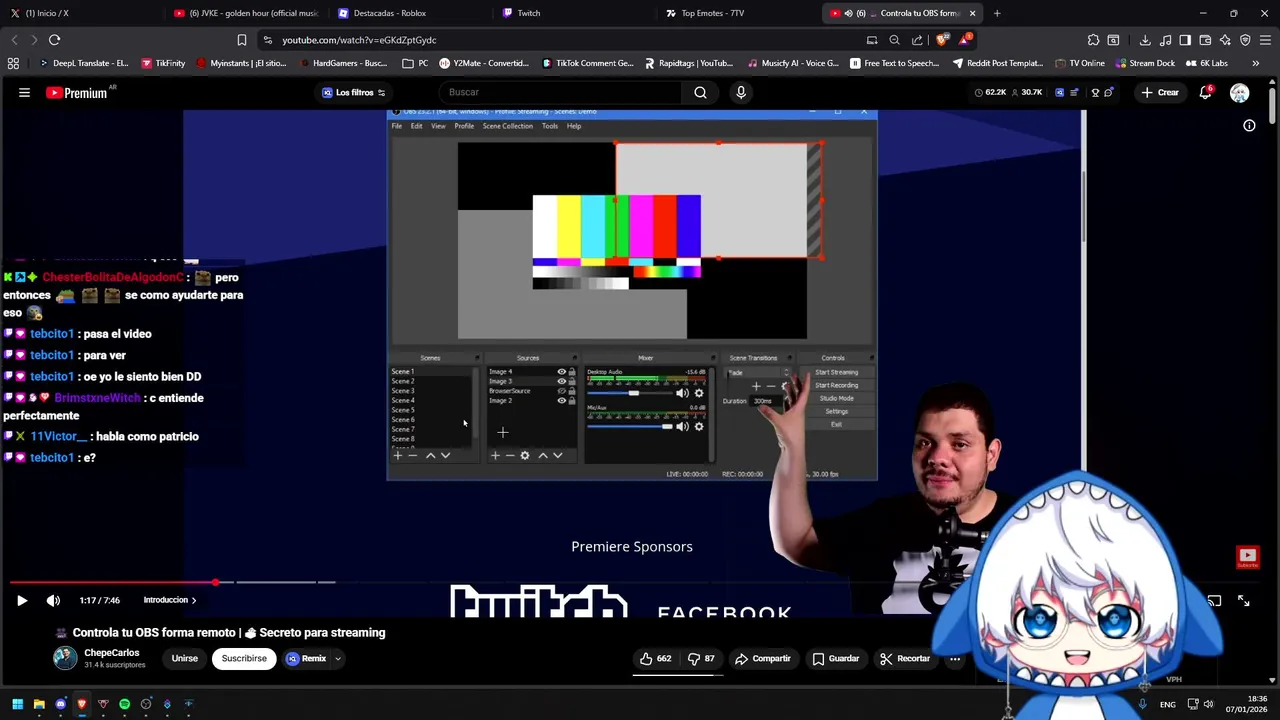Click the Suscribirse button
This screenshot has height=720, width=1280.
(x=244, y=658)
